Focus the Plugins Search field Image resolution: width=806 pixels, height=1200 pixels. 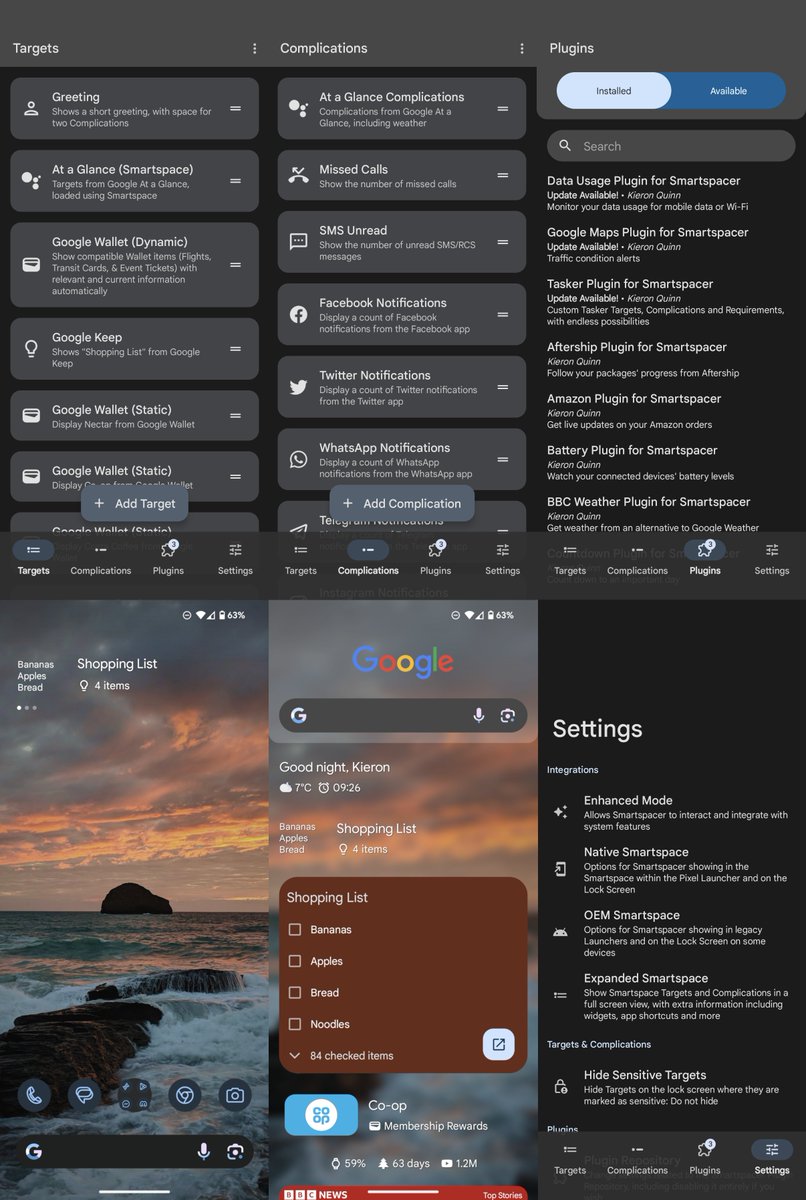(671, 146)
